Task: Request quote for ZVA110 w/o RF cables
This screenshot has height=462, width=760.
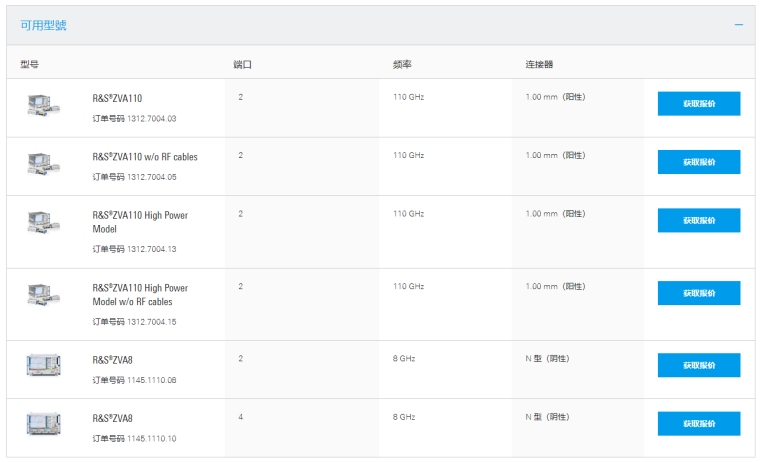Action: click(698, 162)
